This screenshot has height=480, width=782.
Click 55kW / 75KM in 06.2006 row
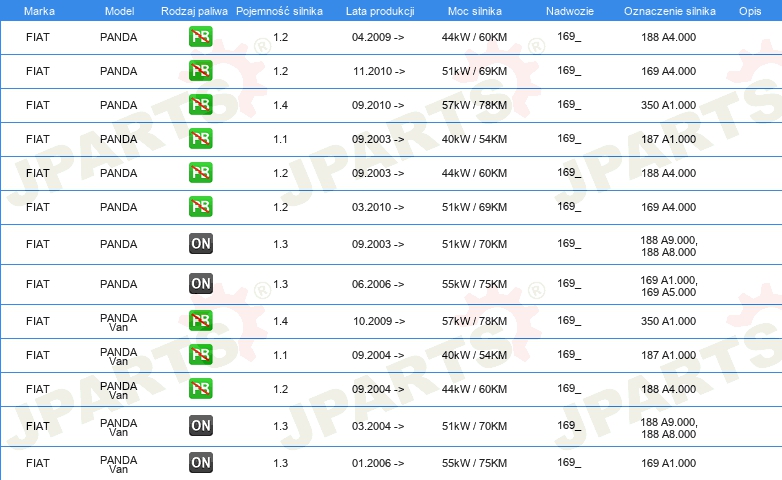click(474, 284)
